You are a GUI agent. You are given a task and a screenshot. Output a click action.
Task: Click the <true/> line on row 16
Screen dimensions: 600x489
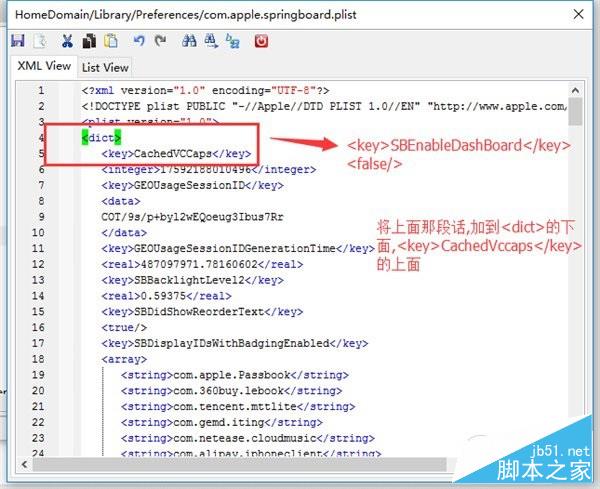click(x=124, y=328)
